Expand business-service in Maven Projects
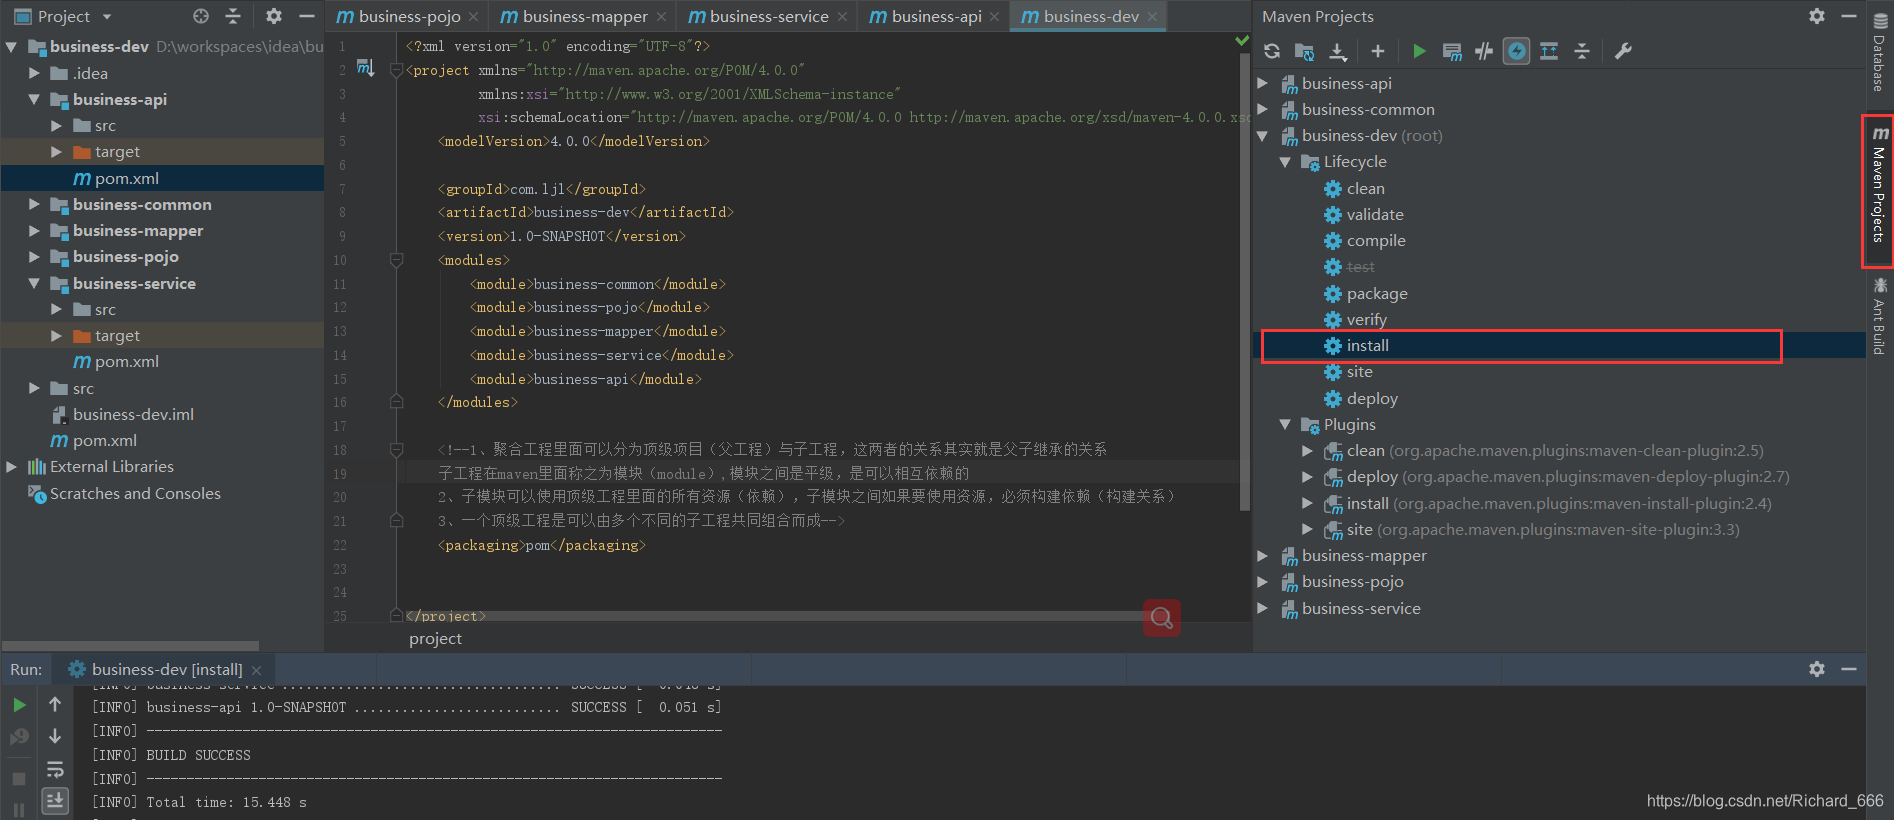Screen dimensions: 1894x820 pyautogui.click(x=1263, y=608)
